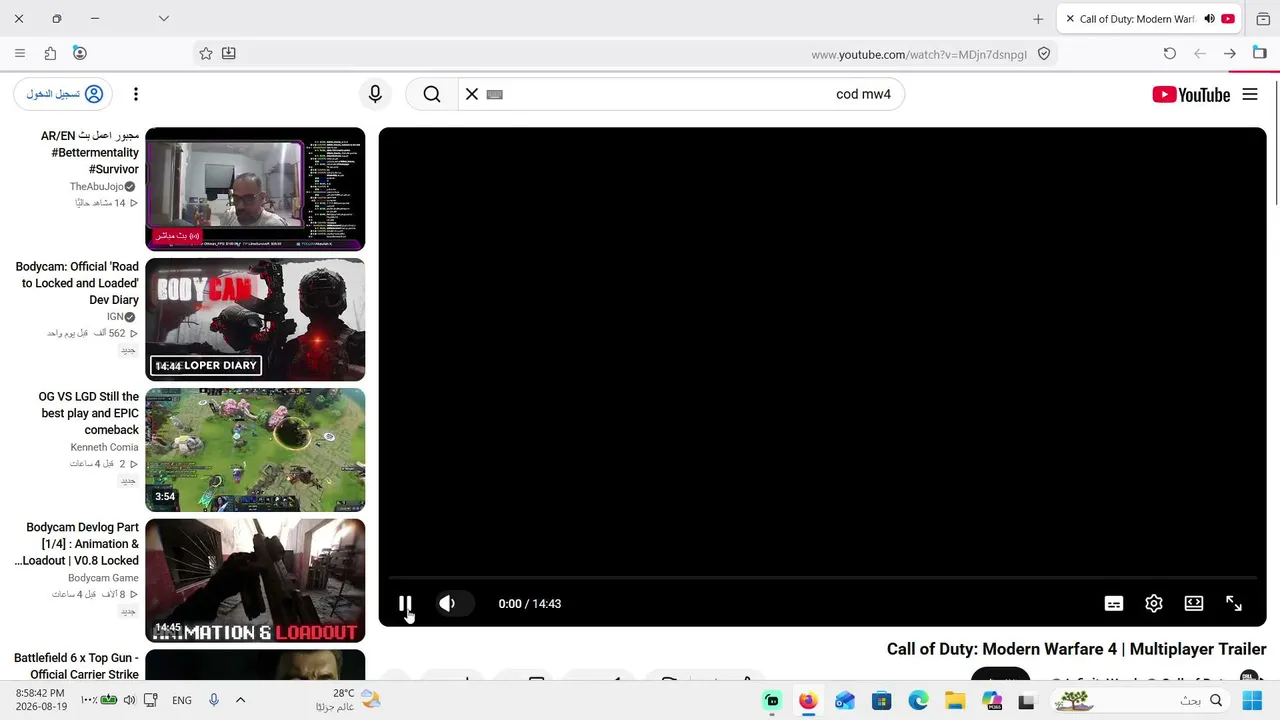Open browser extensions puzzle icon
The width and height of the screenshot is (1280, 720).
(50, 53)
